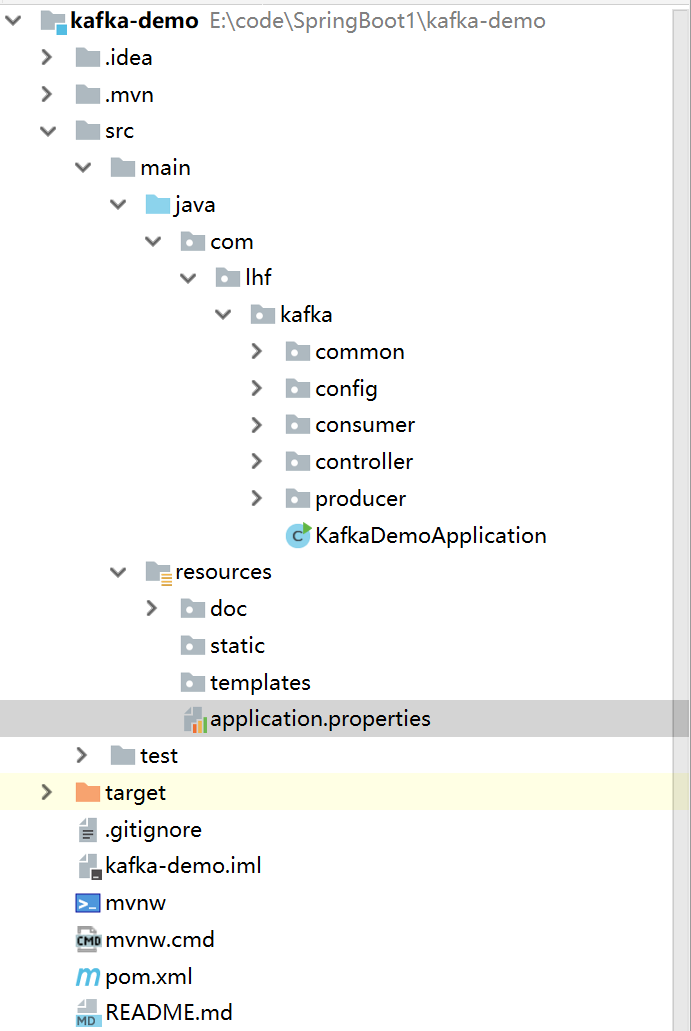Click the resources root folder icon

pos(158,573)
